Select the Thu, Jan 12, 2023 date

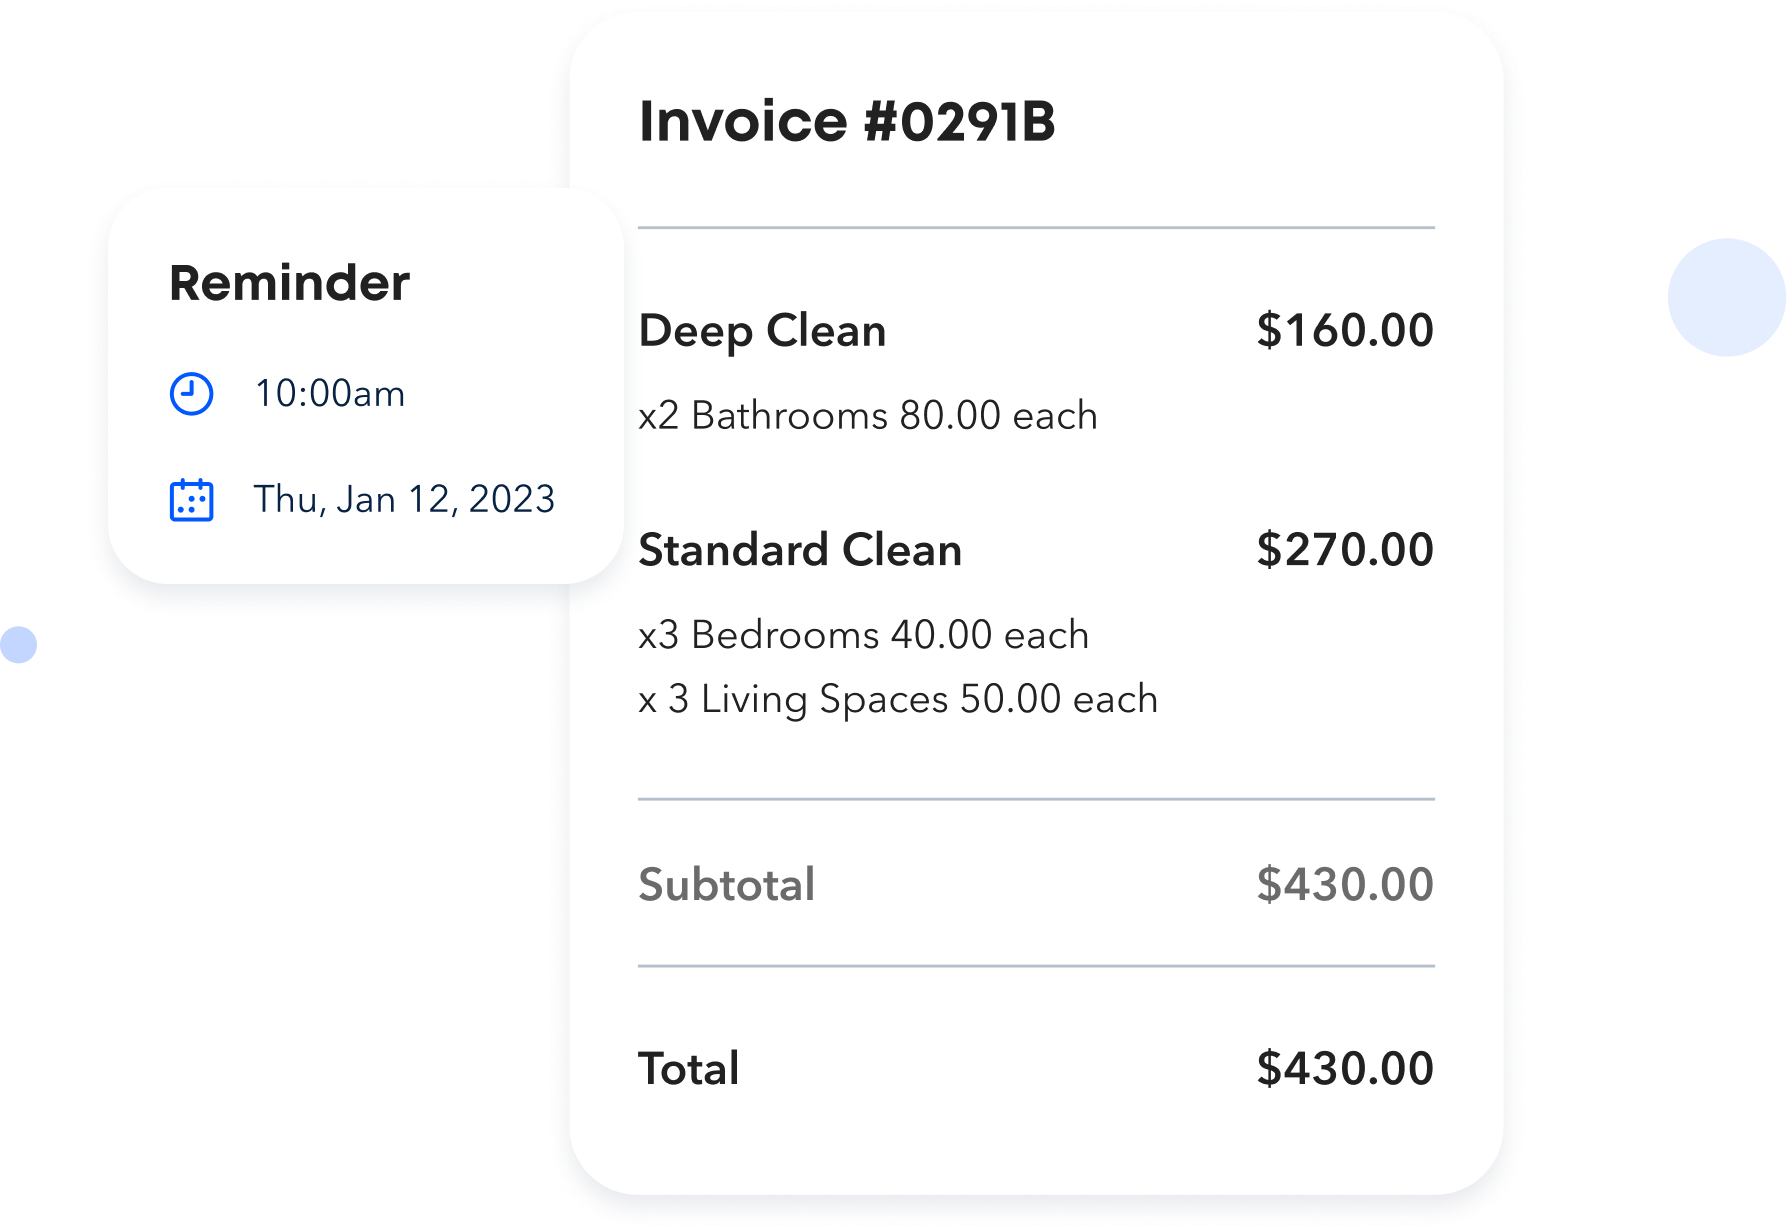tap(404, 499)
